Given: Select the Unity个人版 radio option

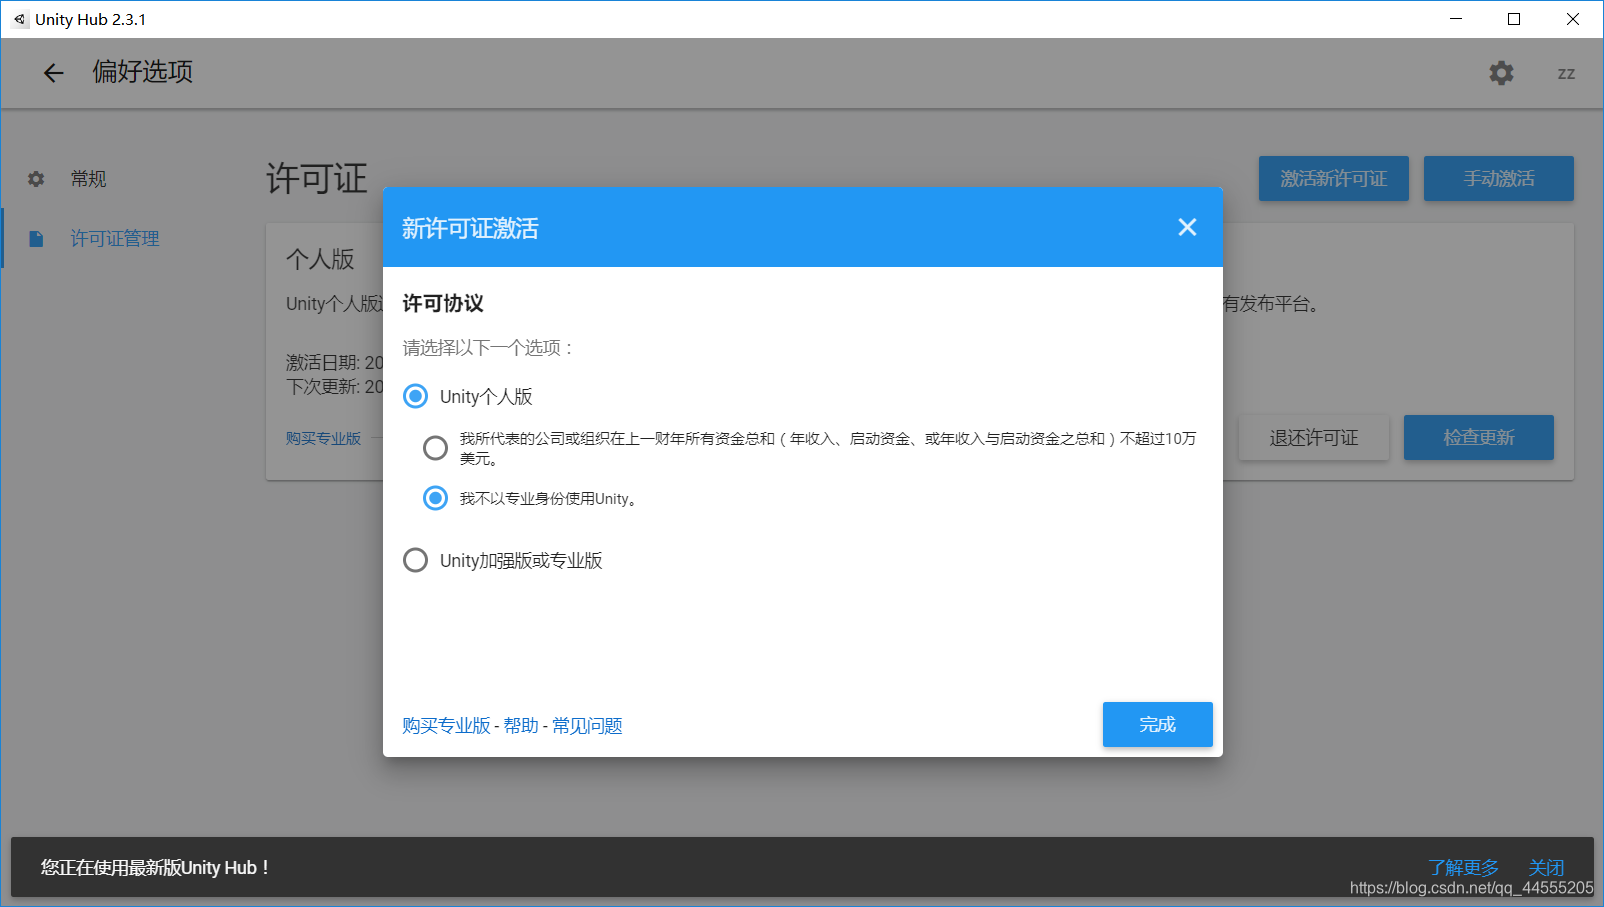Looking at the screenshot, I should coord(415,396).
